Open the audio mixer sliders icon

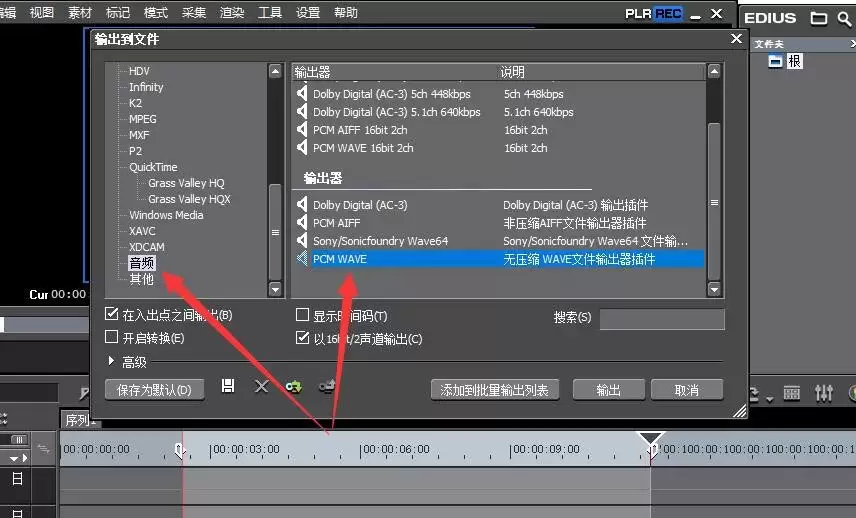824,392
